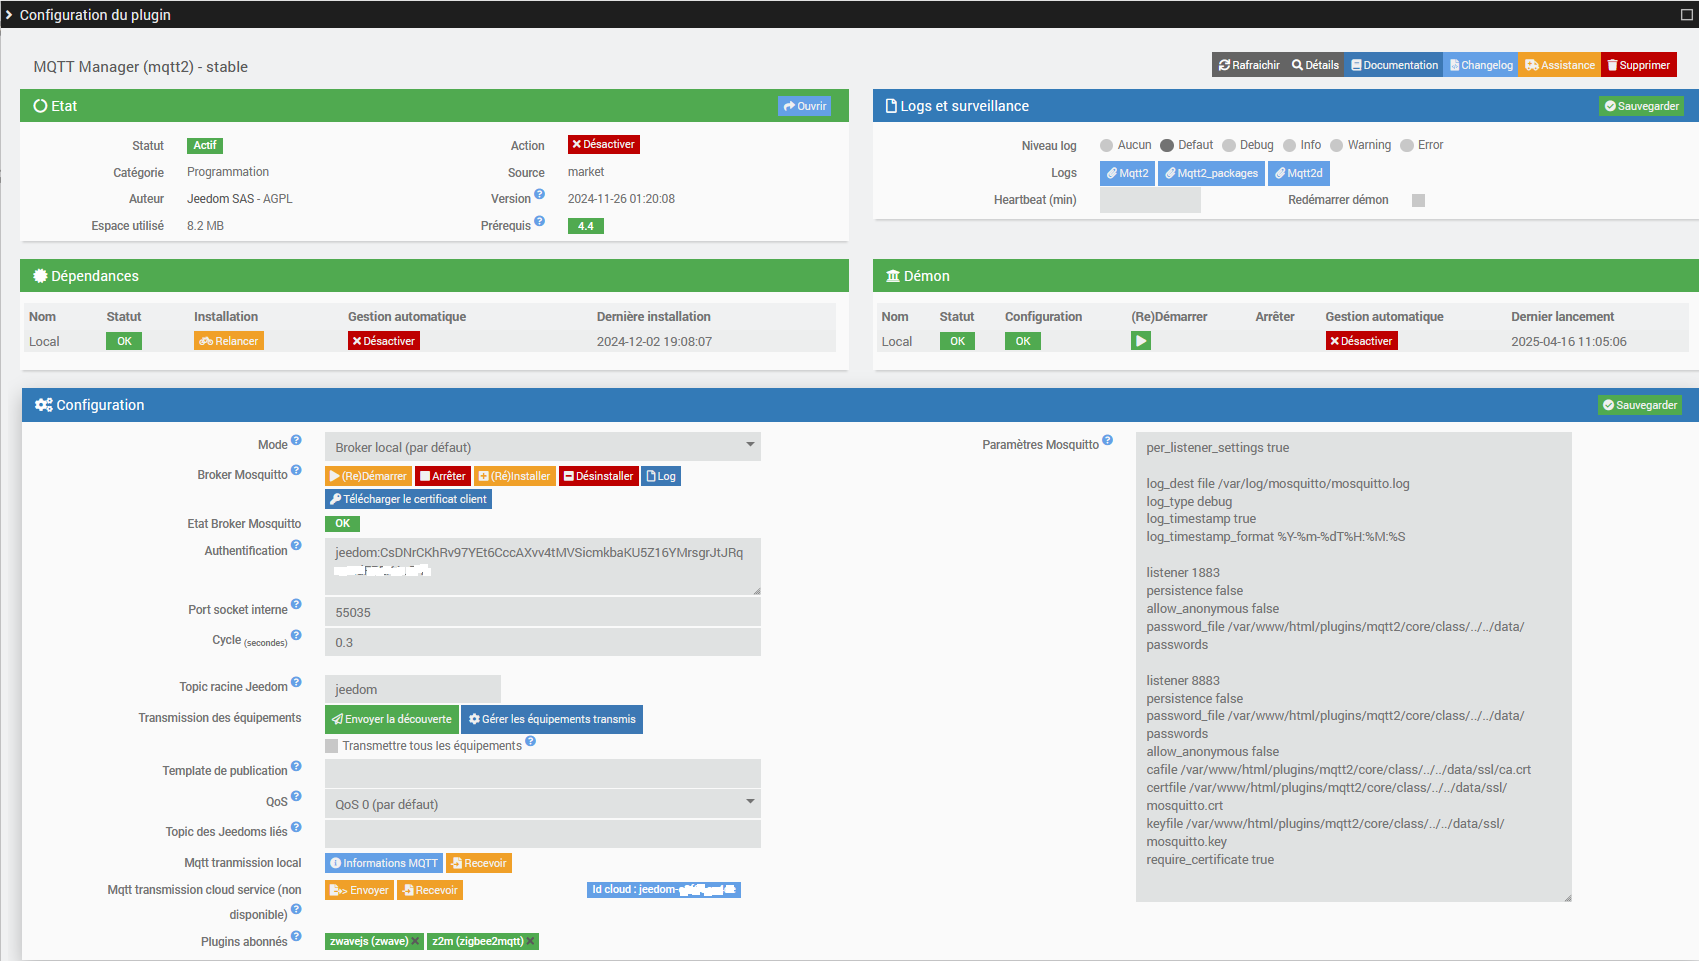Click the Template de publication field

pyautogui.click(x=543, y=773)
